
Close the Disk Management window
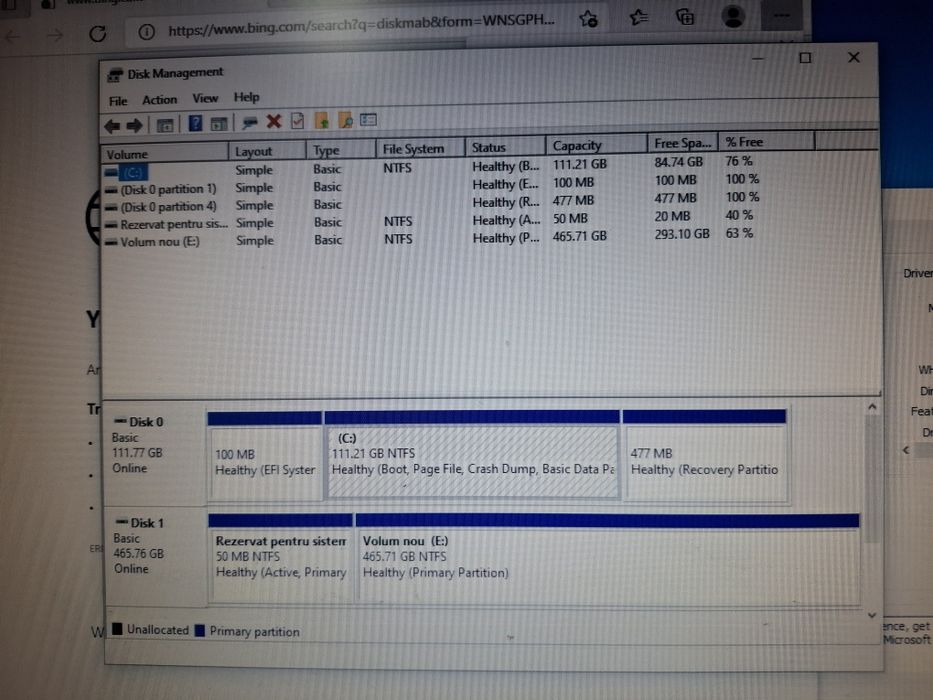pyautogui.click(x=854, y=57)
